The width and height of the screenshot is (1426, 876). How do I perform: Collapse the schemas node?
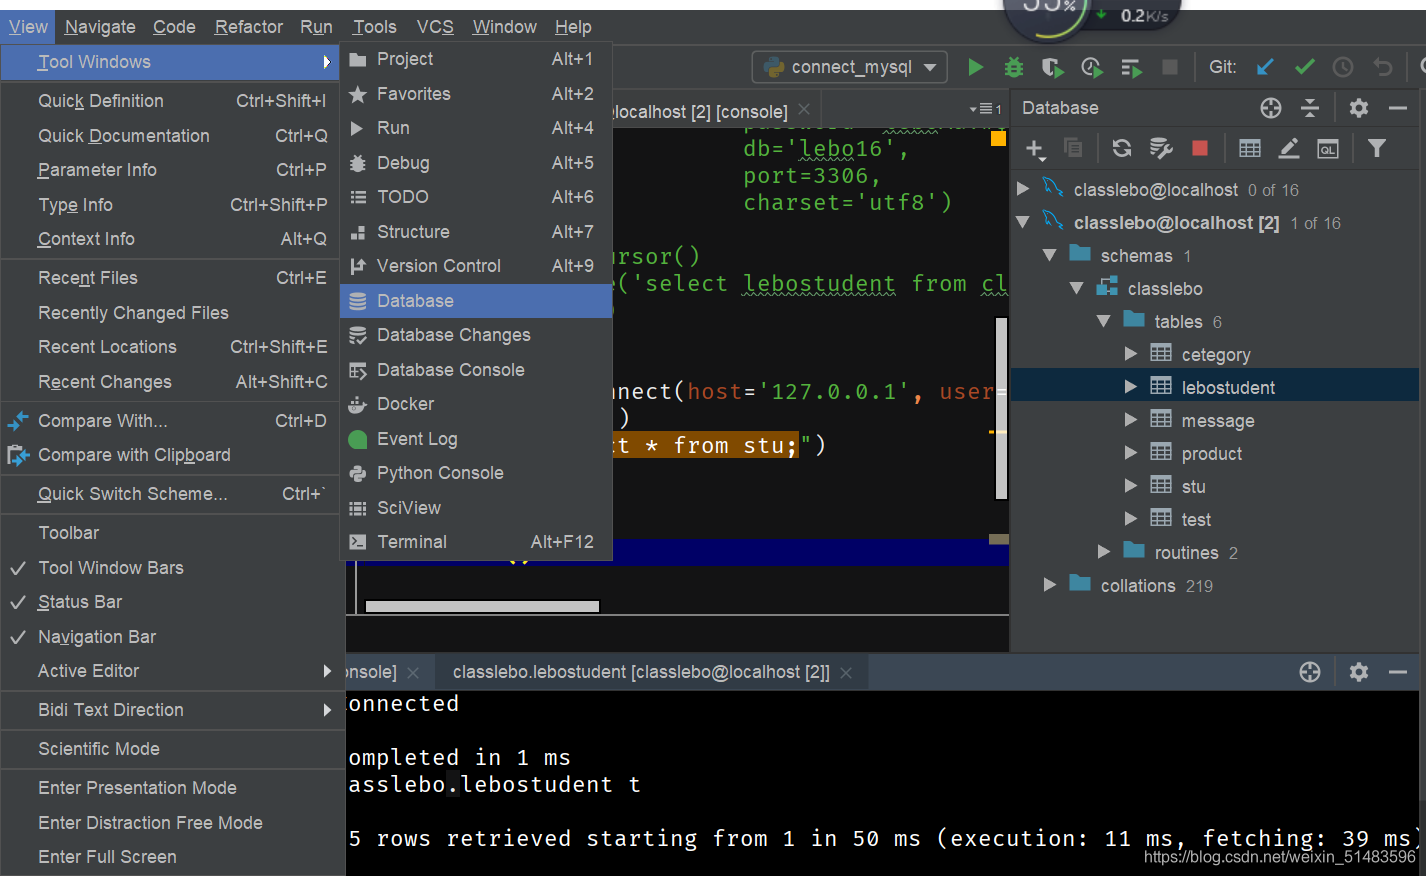(1050, 255)
